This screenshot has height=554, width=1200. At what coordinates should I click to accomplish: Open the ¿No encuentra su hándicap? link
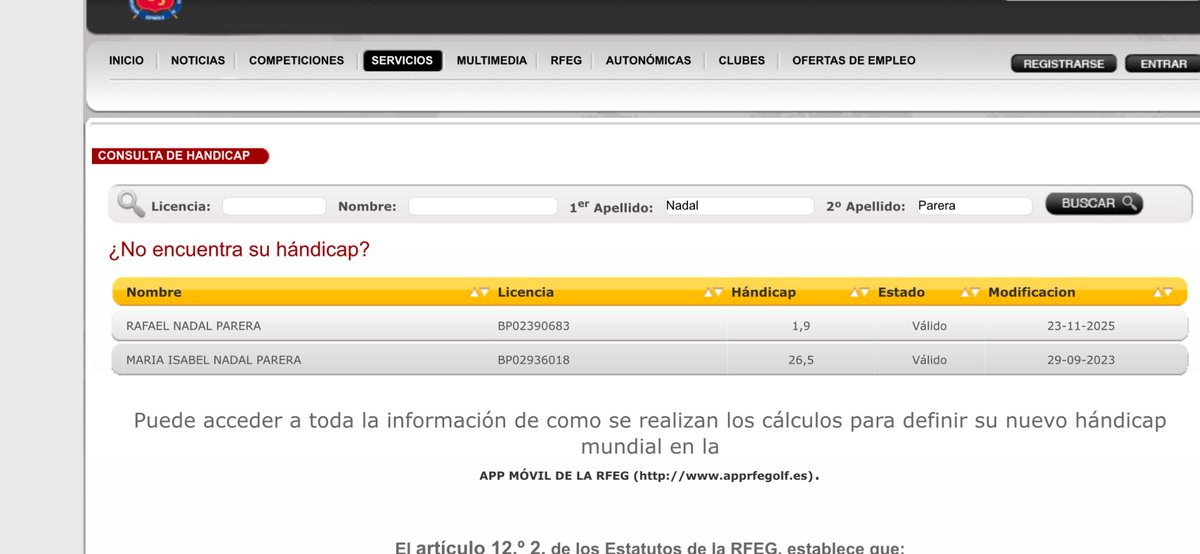239,250
